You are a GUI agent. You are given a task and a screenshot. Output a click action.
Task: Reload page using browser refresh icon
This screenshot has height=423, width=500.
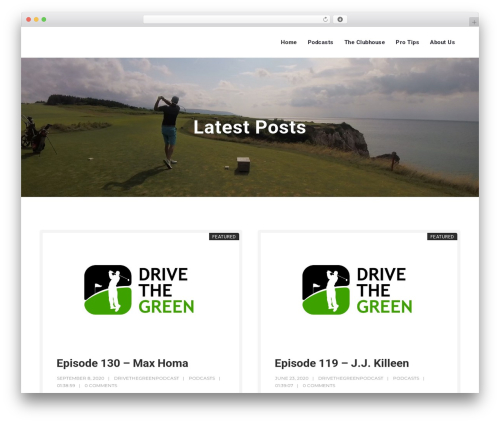coord(325,20)
